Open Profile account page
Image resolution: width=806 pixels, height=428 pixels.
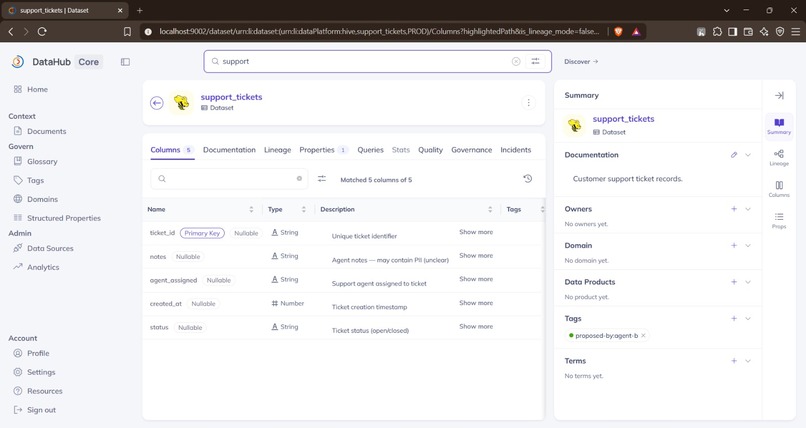point(38,353)
